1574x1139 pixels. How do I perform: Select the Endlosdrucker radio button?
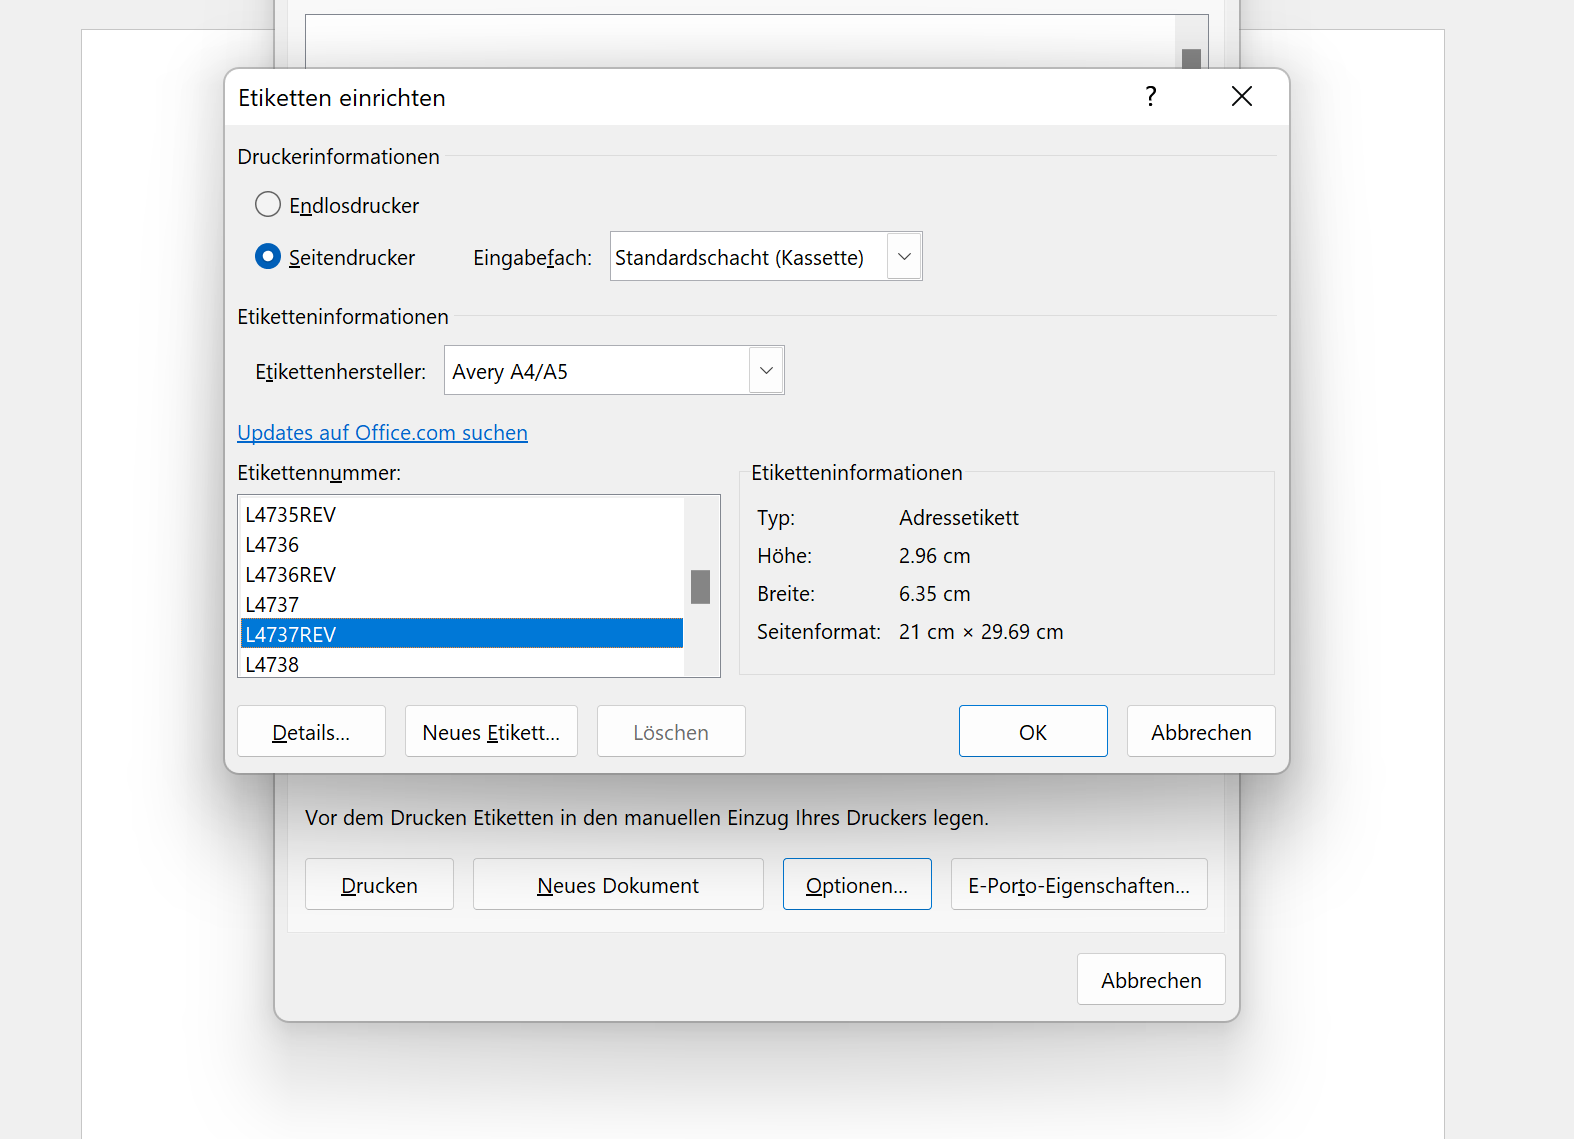coord(268,205)
